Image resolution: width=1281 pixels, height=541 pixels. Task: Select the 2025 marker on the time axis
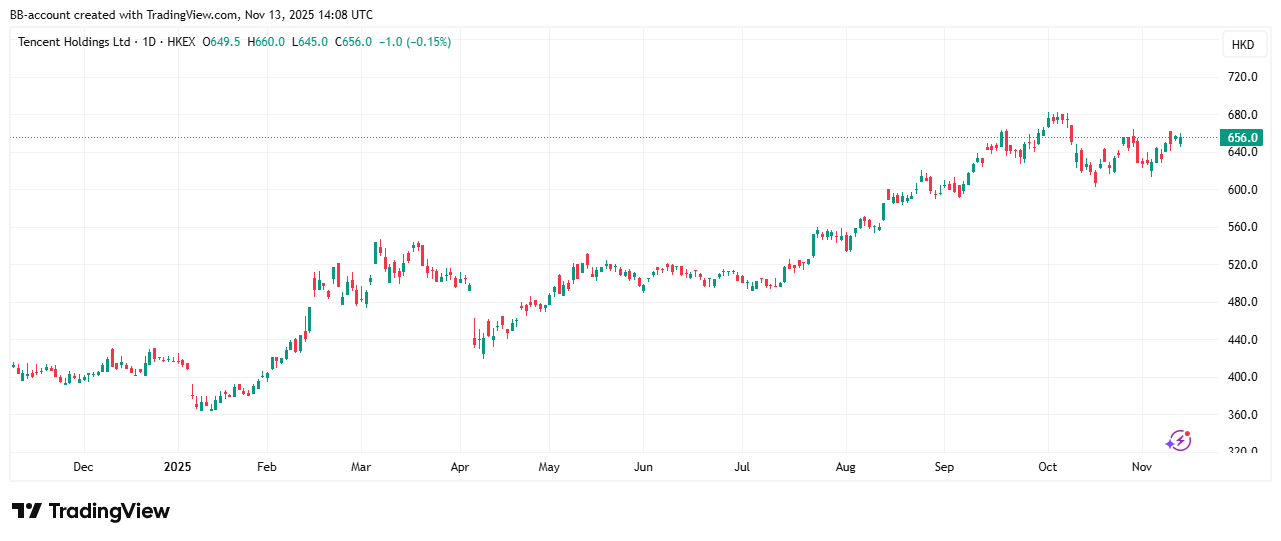pyautogui.click(x=178, y=467)
